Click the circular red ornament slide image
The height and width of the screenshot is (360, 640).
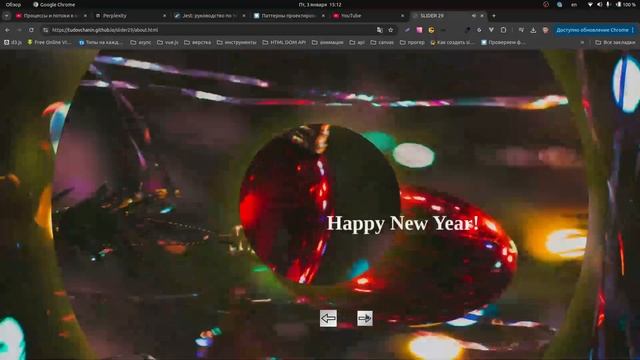point(320,204)
